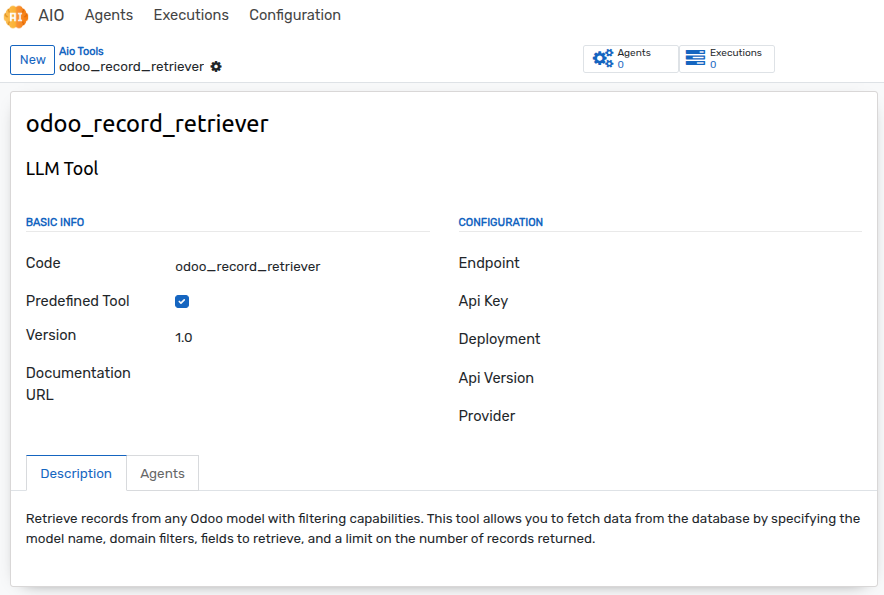The width and height of the screenshot is (884, 595).
Task: Click the Executions server icon in stat button
Action: (x=695, y=58)
